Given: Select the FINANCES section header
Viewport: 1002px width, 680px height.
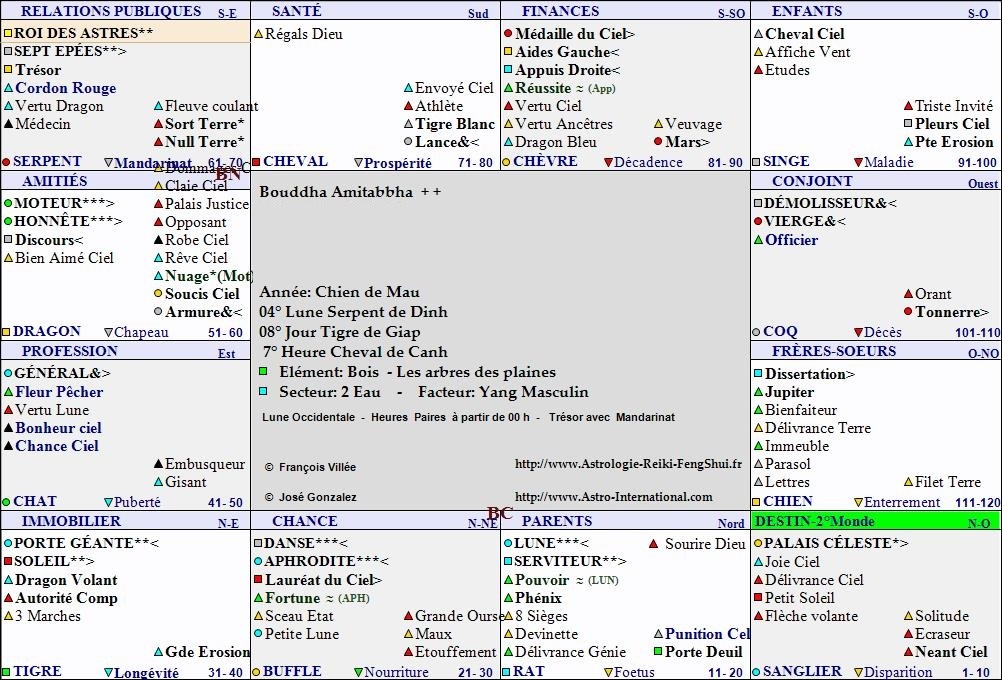Looking at the screenshot, I should point(560,11).
